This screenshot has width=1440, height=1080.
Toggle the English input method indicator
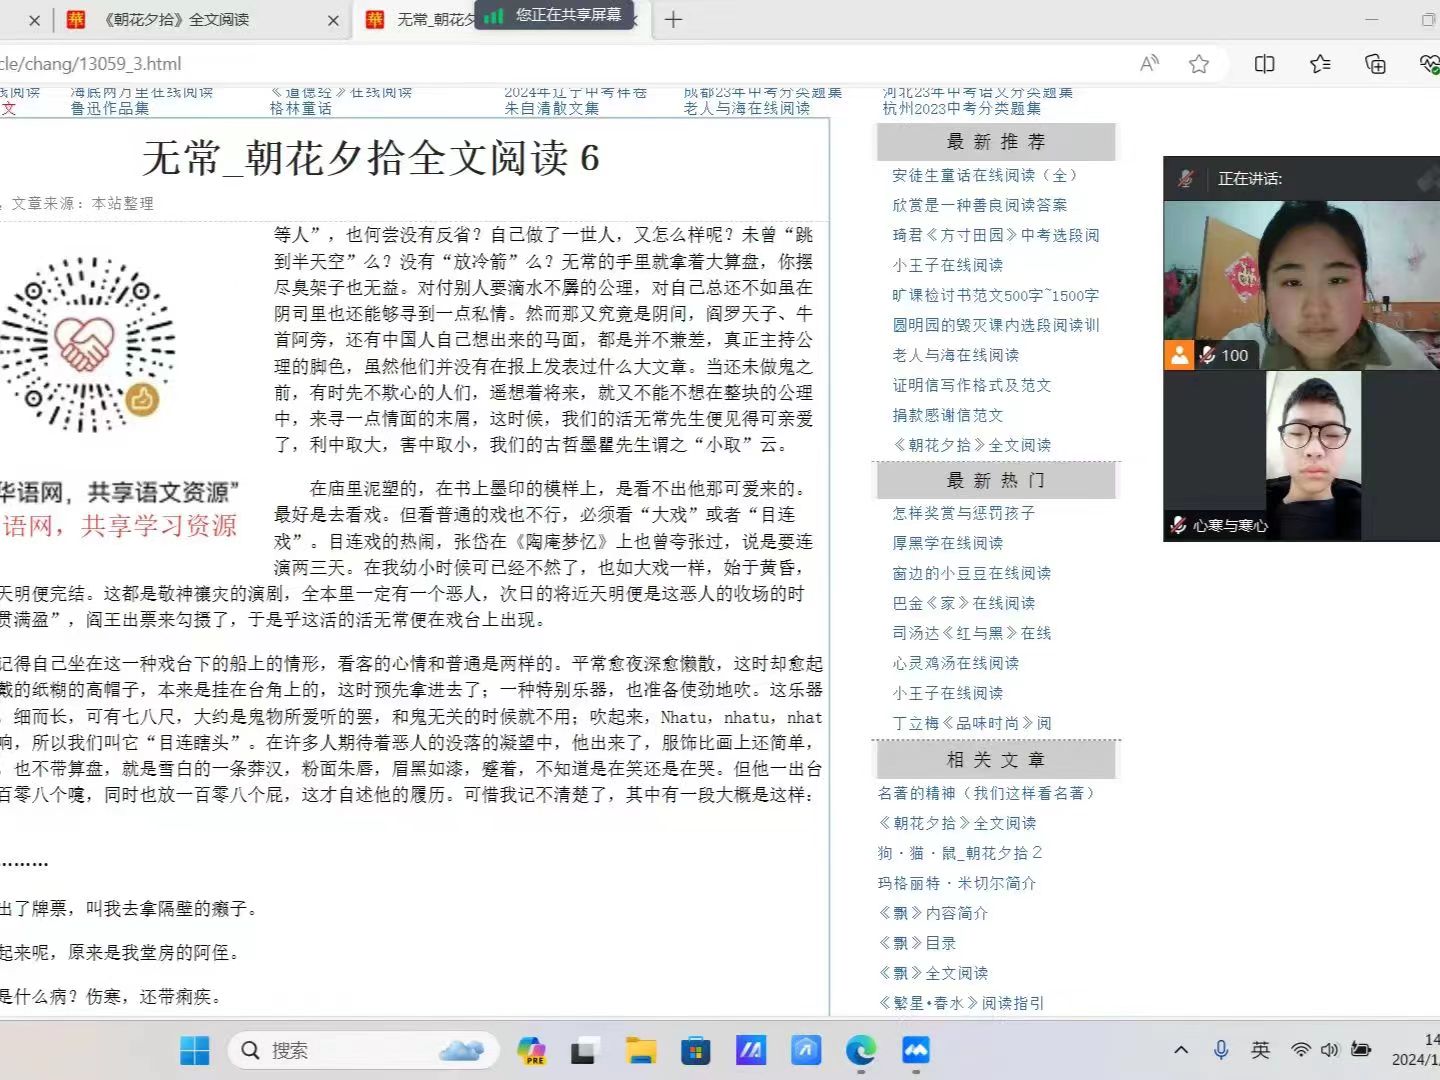tap(1260, 1050)
